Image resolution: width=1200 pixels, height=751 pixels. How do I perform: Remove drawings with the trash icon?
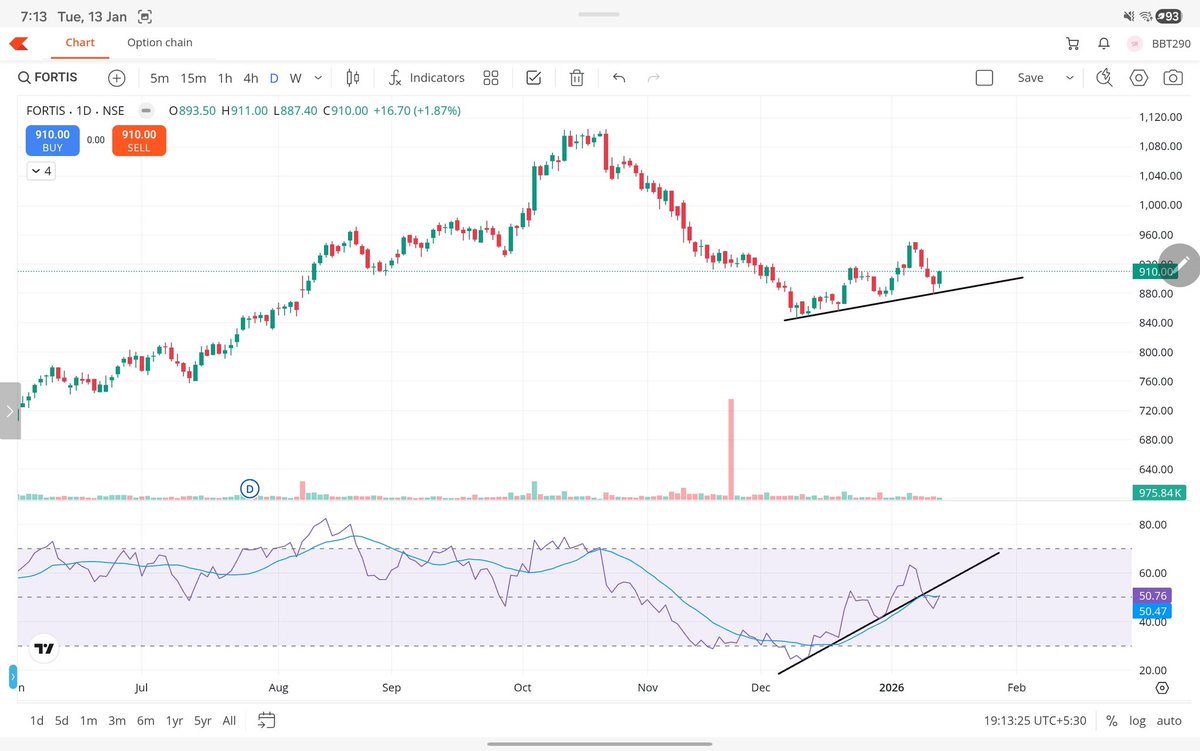[x=577, y=78]
